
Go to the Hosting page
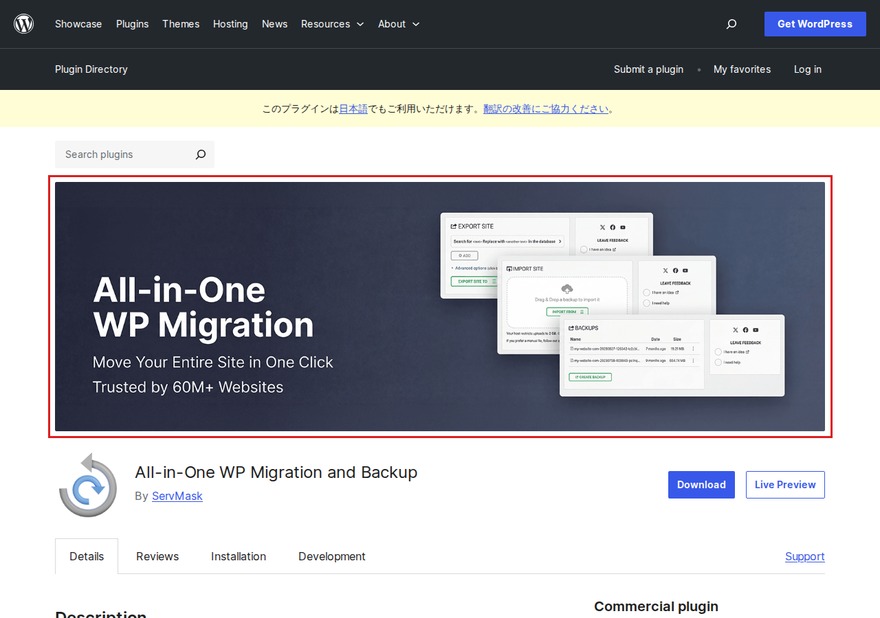coord(230,24)
